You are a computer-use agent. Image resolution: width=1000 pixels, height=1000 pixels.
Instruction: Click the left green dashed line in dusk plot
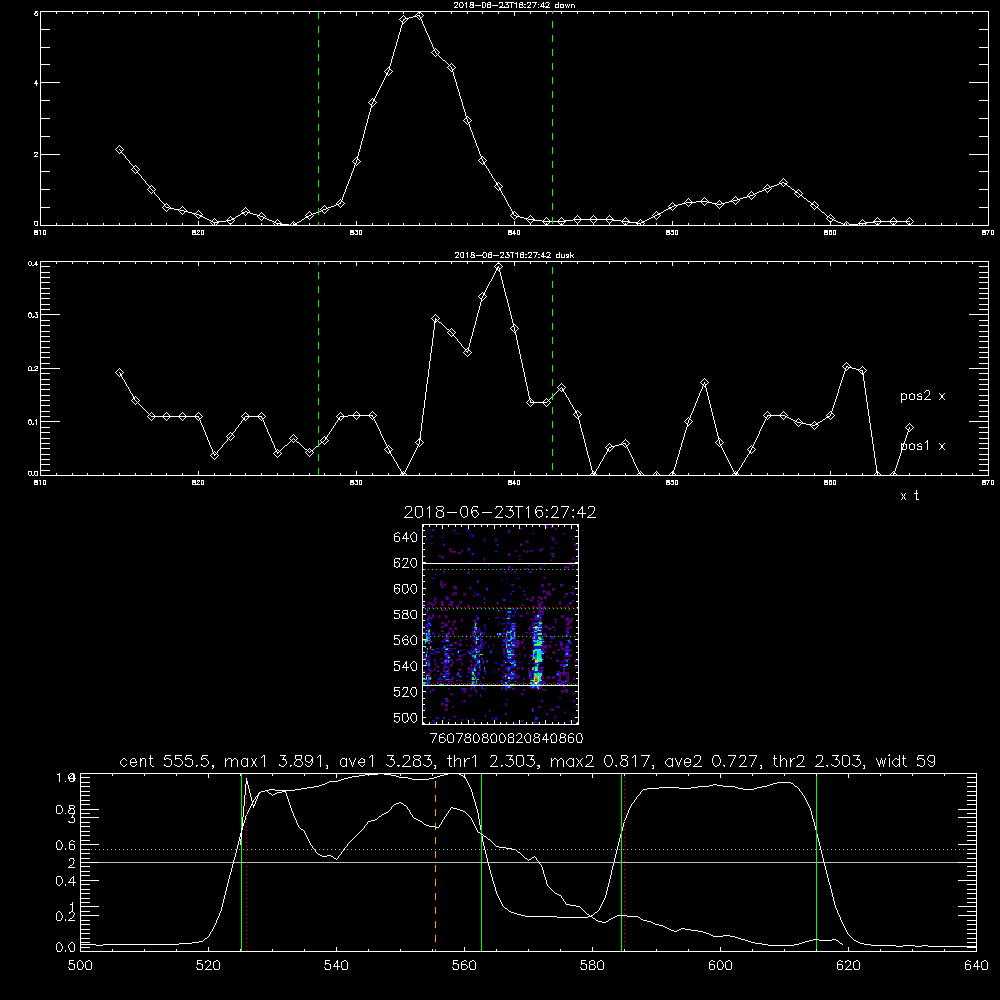coord(318,368)
